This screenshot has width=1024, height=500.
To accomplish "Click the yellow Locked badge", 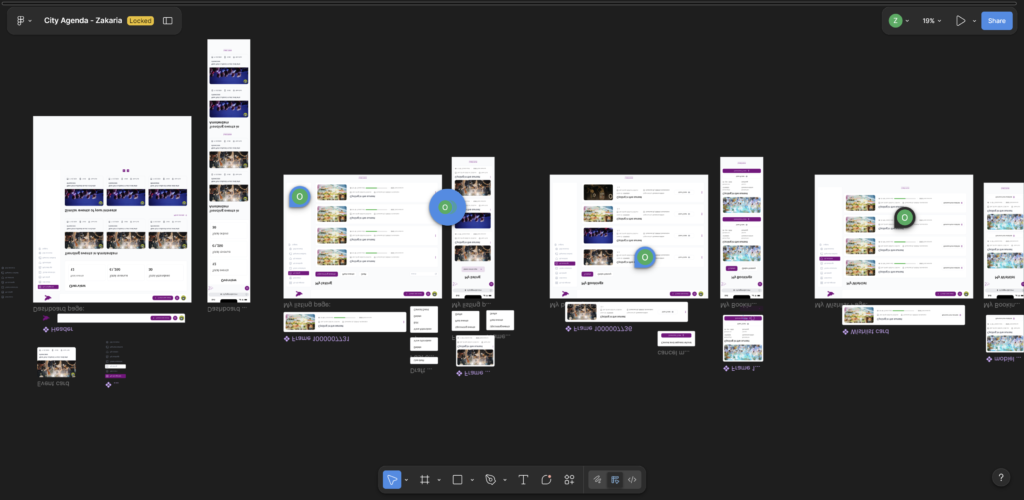I will click(x=140, y=20).
